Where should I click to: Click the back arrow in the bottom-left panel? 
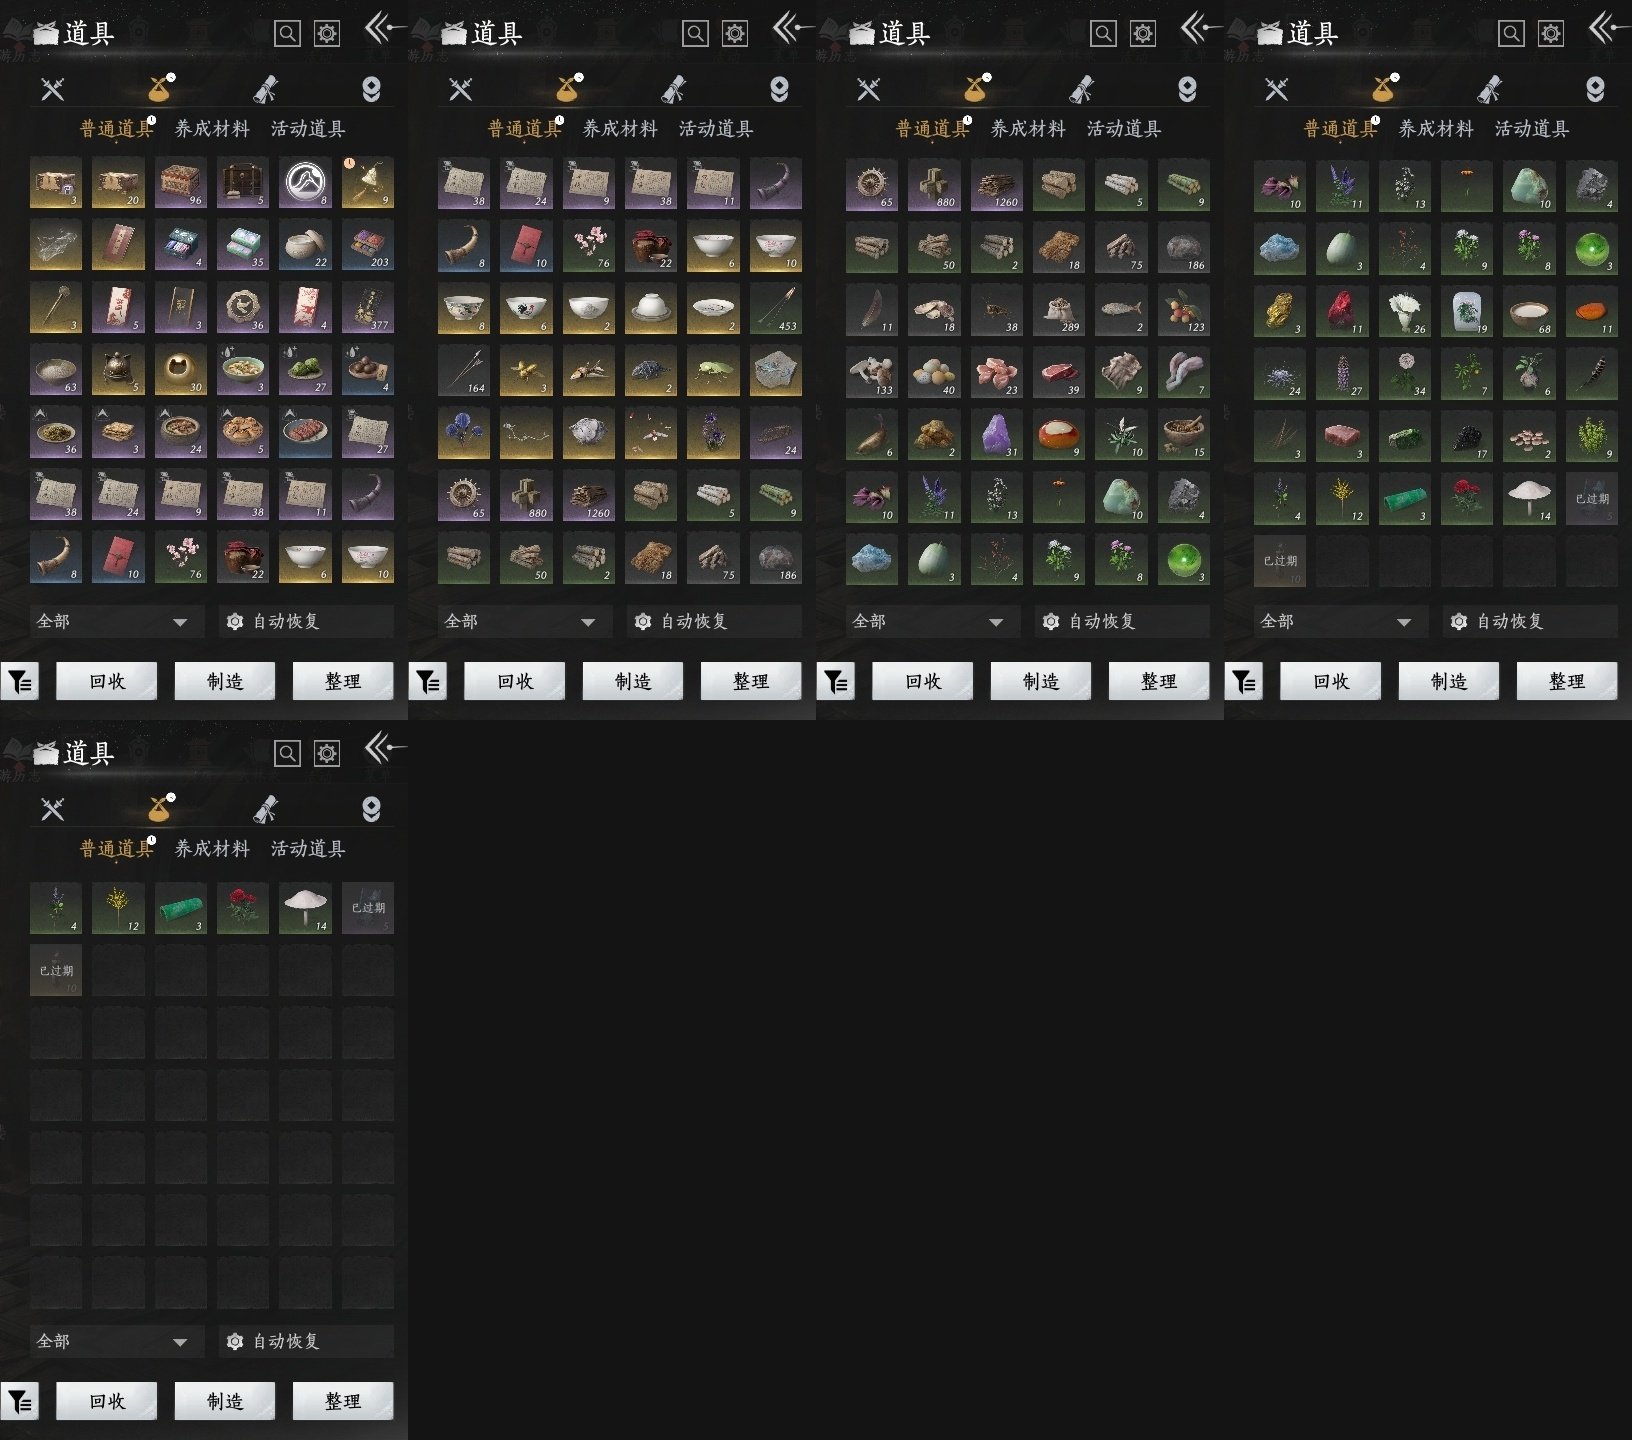pyautogui.click(x=384, y=747)
